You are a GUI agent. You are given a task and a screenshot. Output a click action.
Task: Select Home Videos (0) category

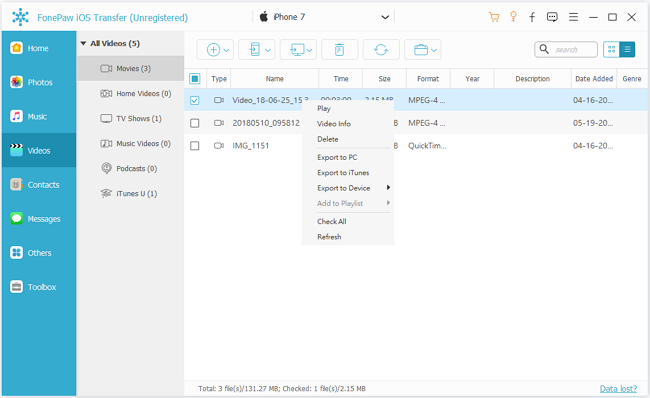(x=130, y=93)
